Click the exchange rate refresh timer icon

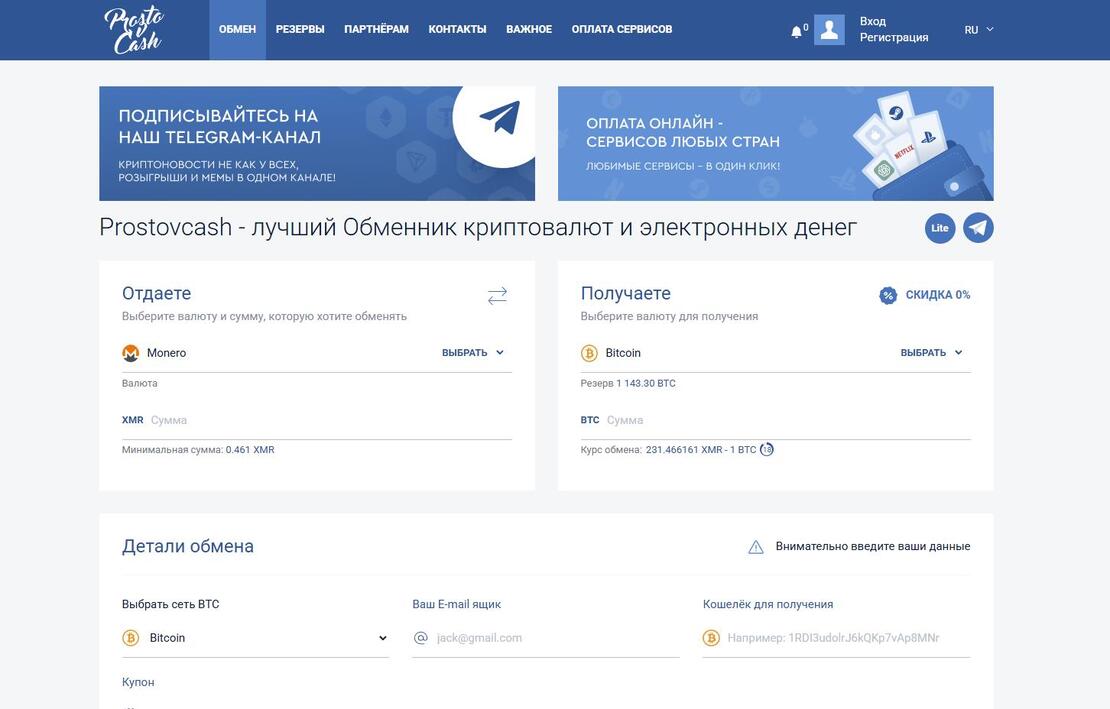tap(767, 450)
